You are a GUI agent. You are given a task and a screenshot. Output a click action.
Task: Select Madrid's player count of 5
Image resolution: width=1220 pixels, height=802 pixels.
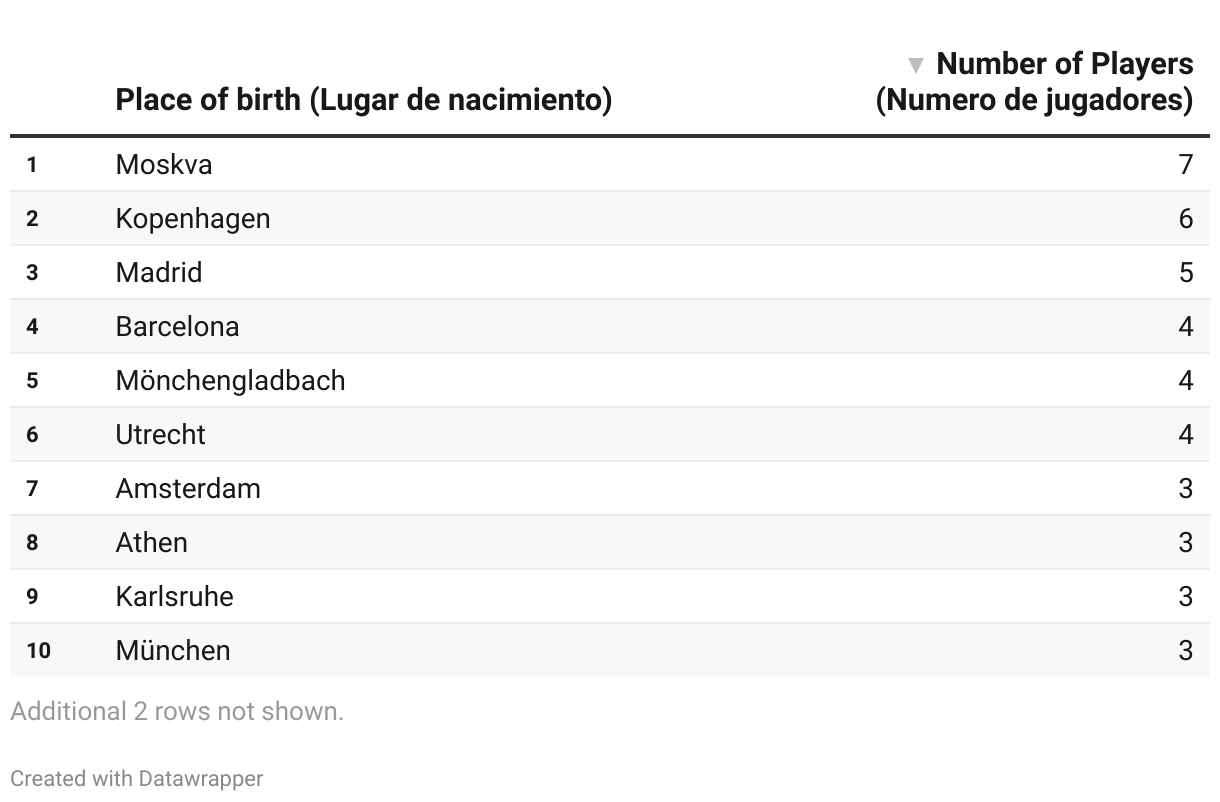click(1185, 272)
